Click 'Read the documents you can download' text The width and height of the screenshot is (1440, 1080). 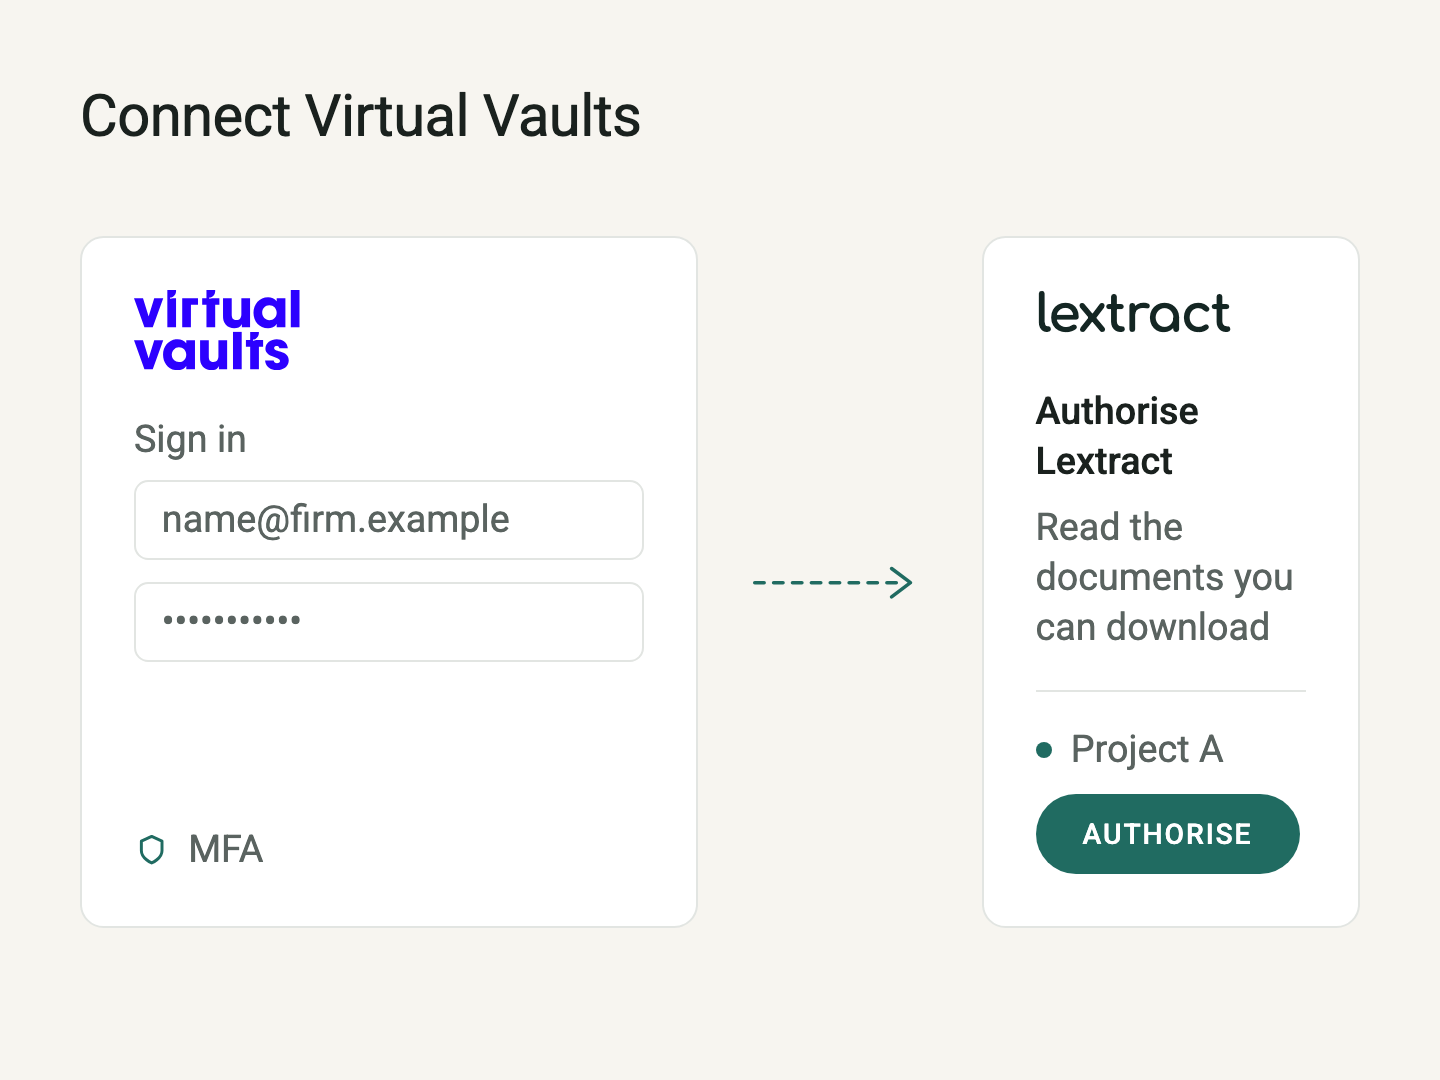tap(1164, 577)
